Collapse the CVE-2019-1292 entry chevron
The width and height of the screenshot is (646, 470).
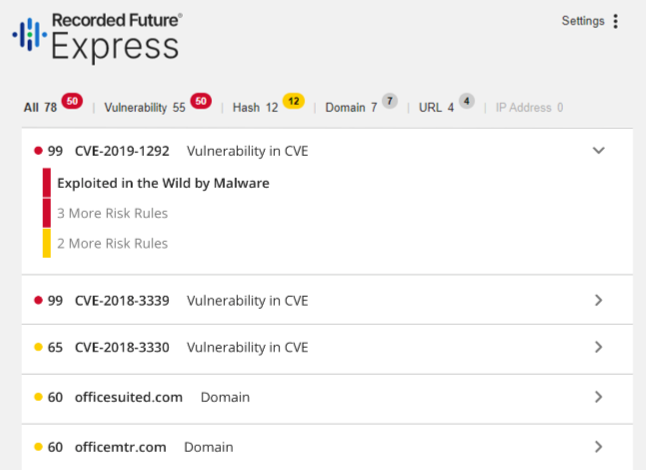pyautogui.click(x=599, y=151)
